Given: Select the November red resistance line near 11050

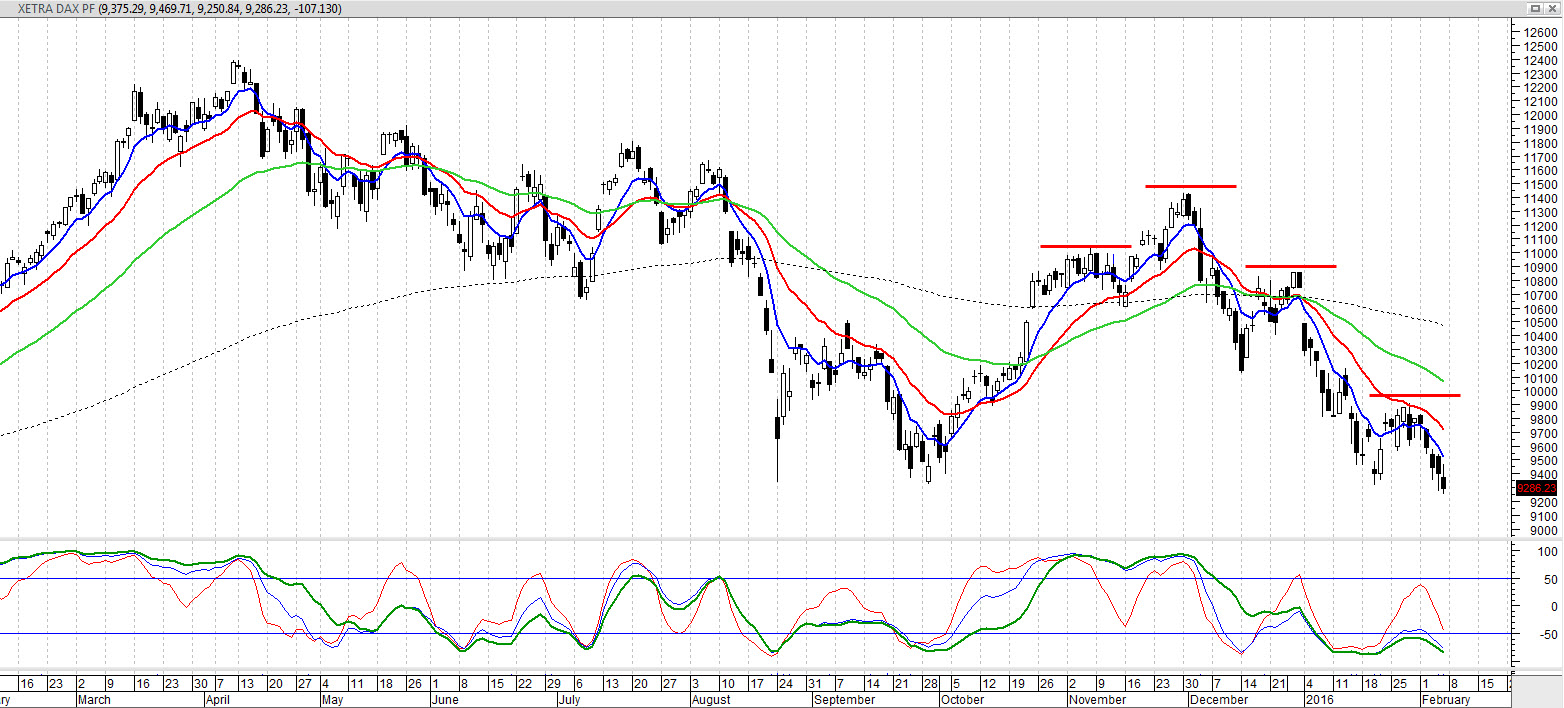Looking at the screenshot, I should click(1085, 246).
